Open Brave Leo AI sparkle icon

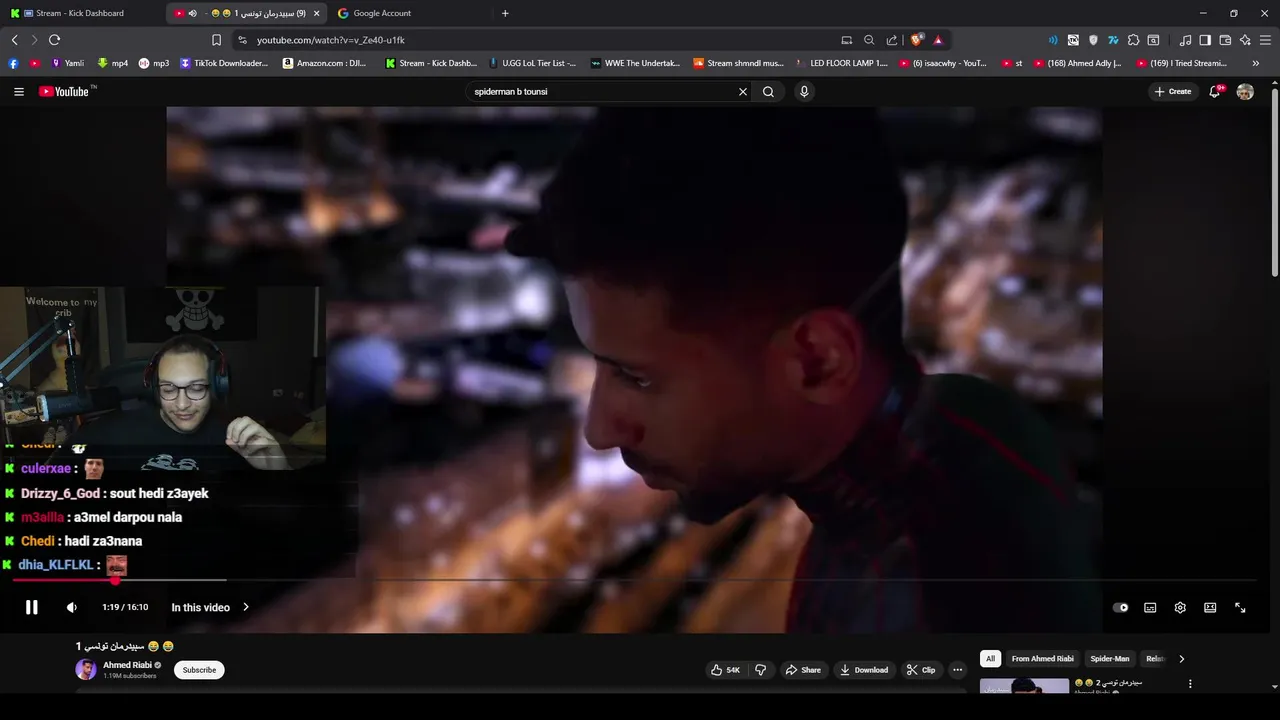[x=1245, y=40]
